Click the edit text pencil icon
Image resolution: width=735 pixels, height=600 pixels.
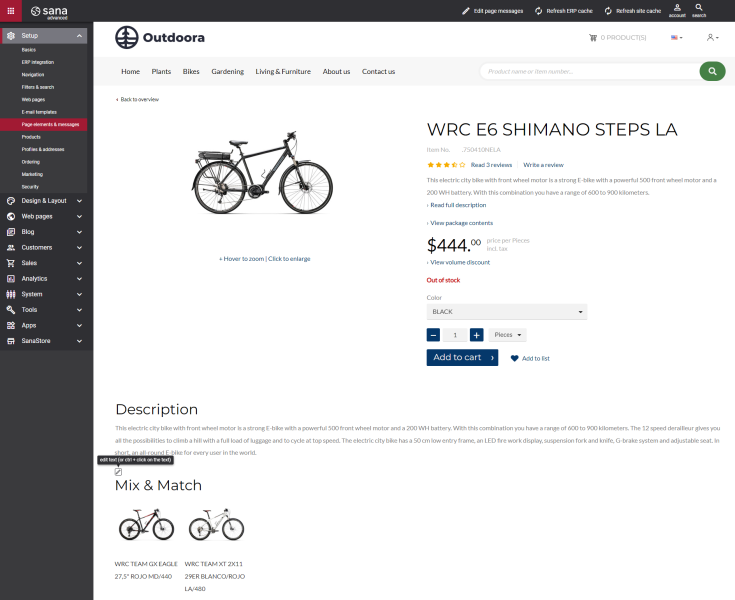118,471
